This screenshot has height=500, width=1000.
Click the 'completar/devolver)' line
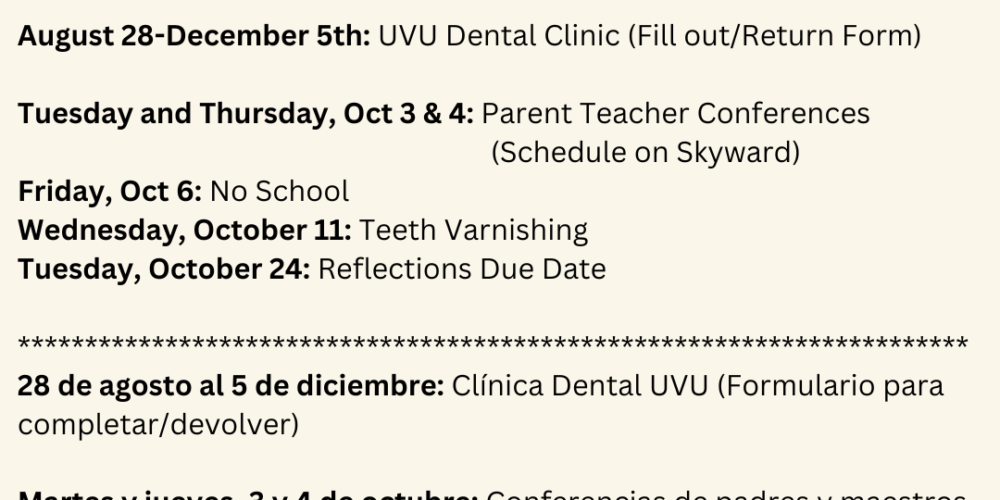pos(158,425)
